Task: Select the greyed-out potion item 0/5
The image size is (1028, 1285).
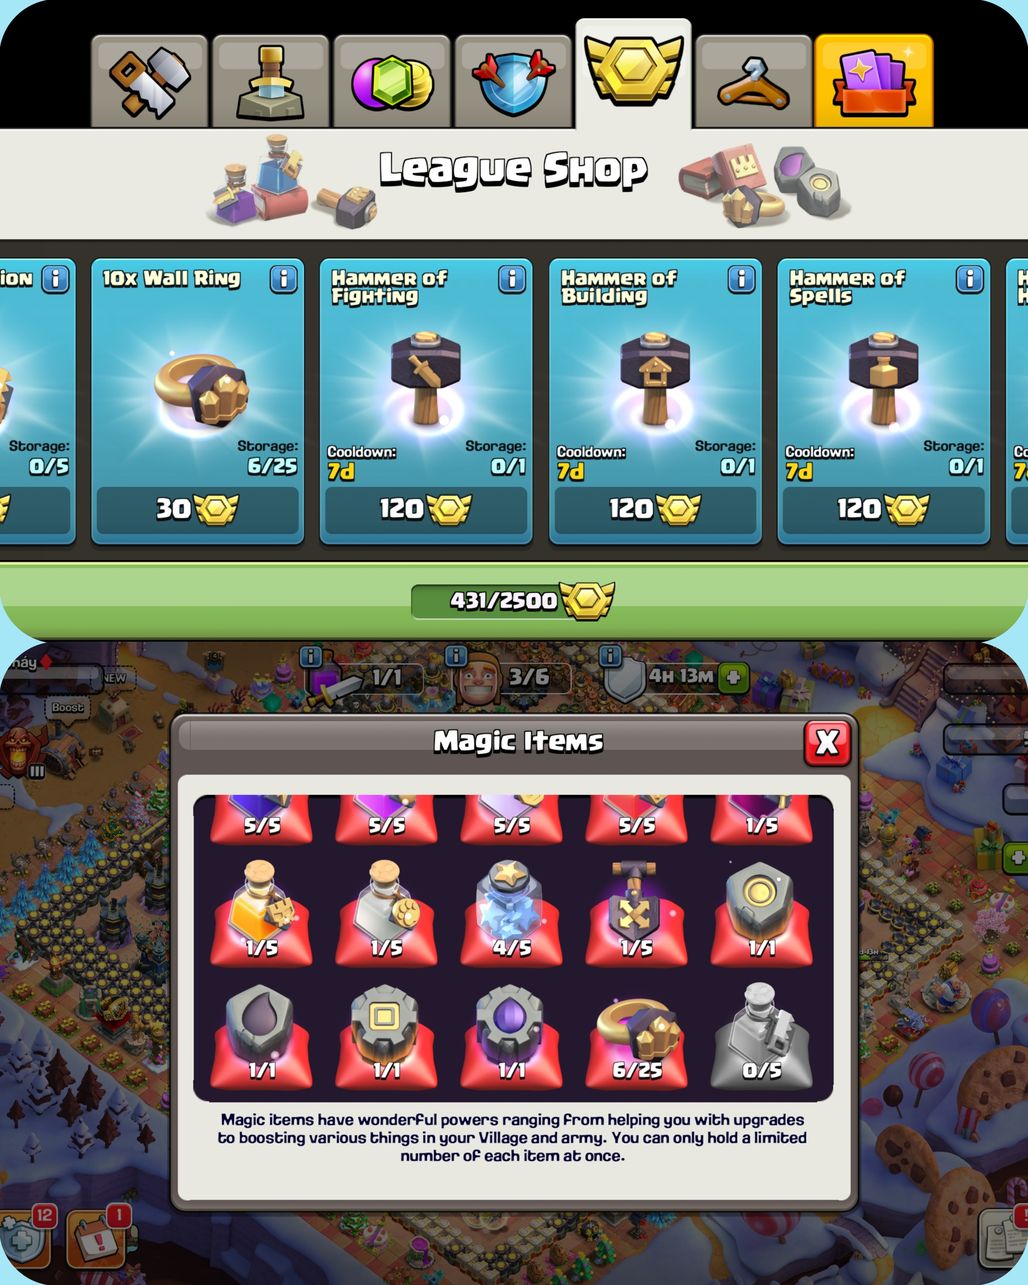Action: tap(761, 1038)
